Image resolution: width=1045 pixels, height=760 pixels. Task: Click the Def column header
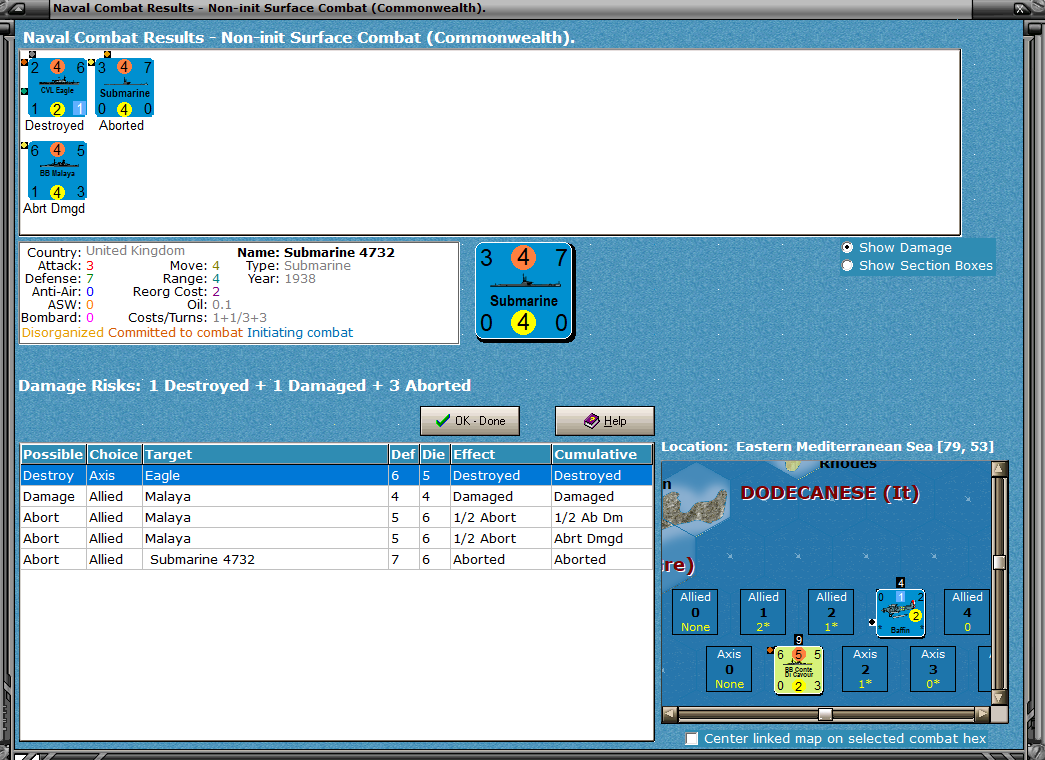click(x=403, y=454)
